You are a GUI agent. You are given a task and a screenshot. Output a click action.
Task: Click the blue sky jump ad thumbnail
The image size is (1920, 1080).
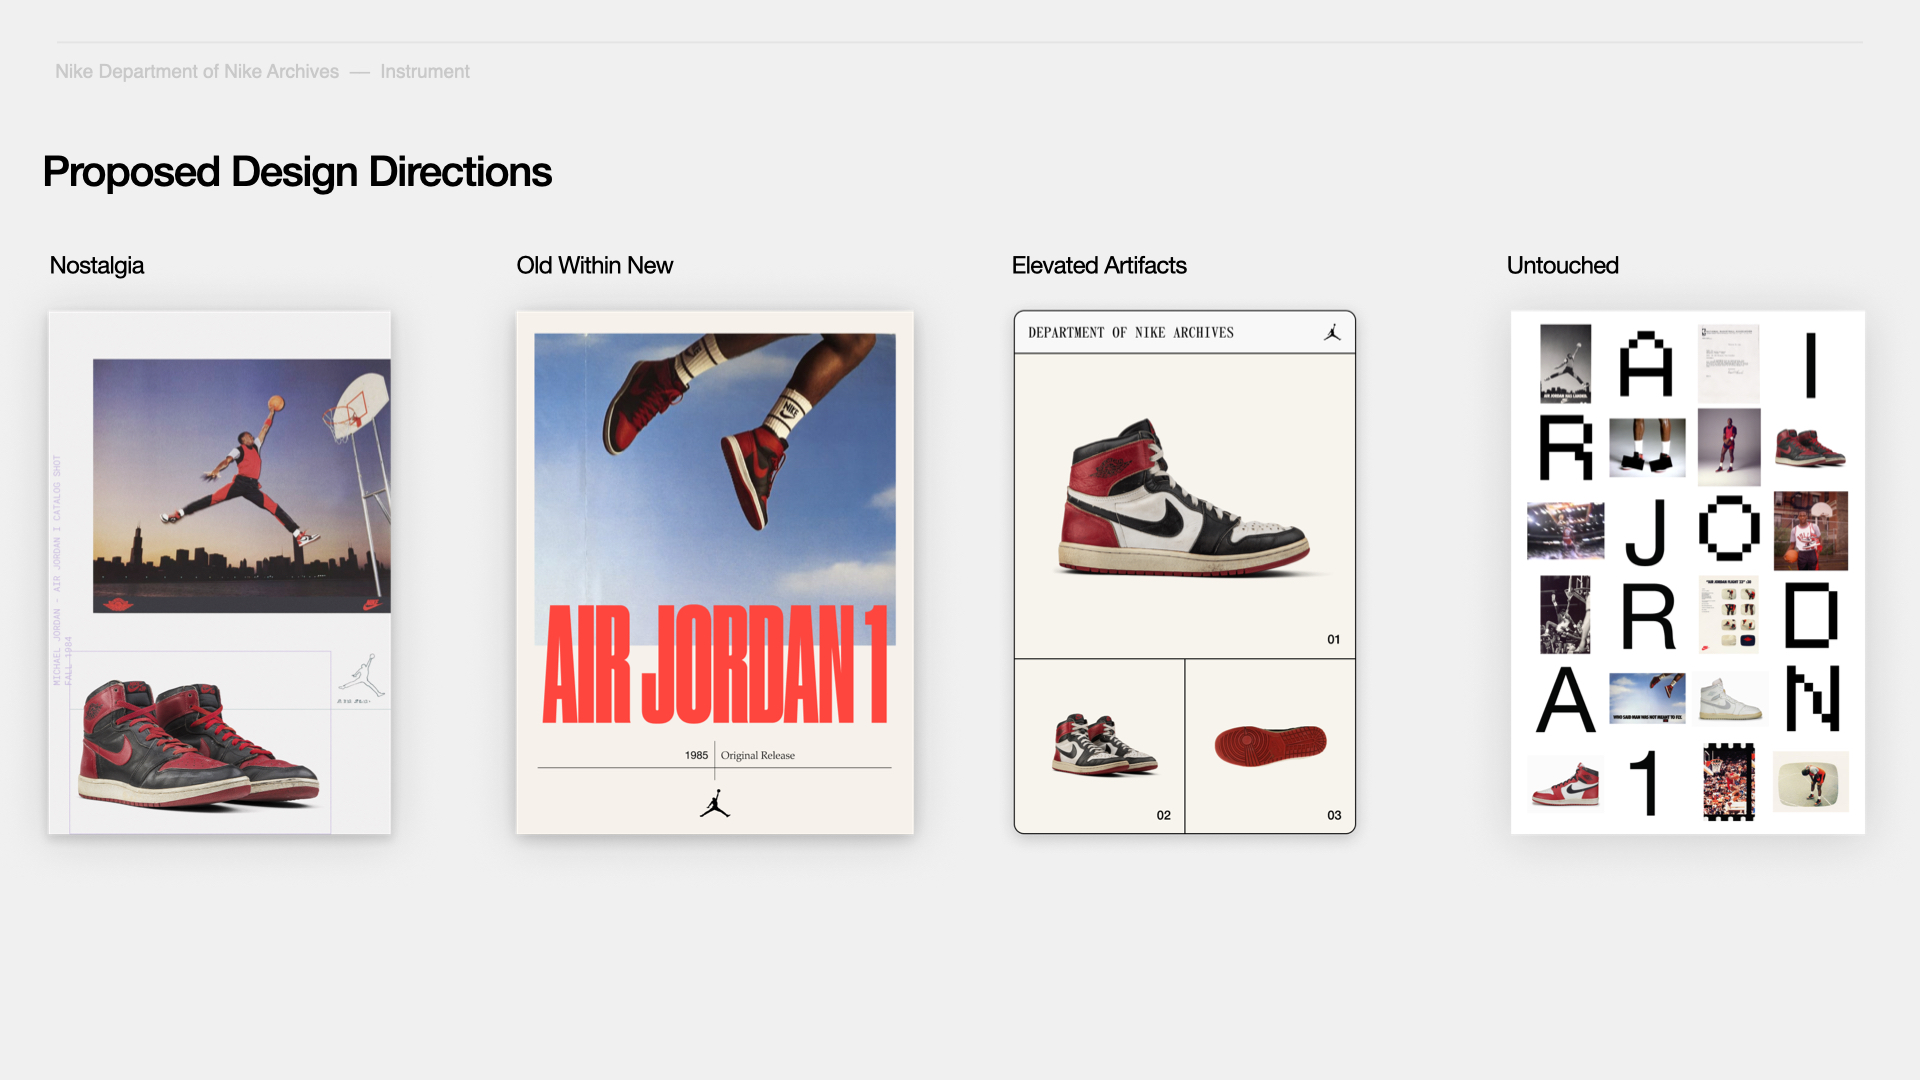1647,698
